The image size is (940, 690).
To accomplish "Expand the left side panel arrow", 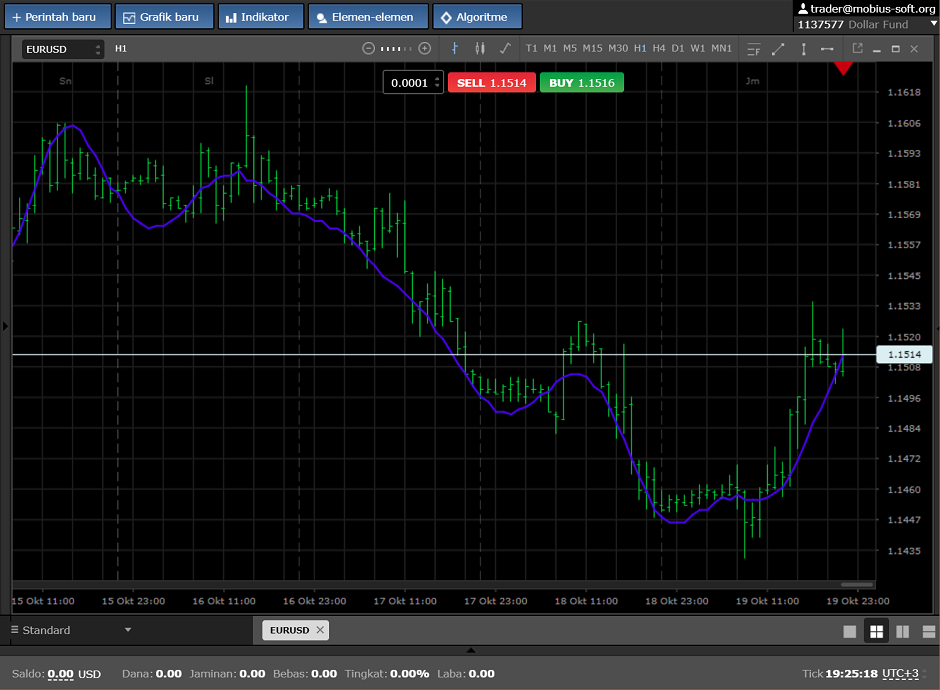I will (x=5, y=327).
